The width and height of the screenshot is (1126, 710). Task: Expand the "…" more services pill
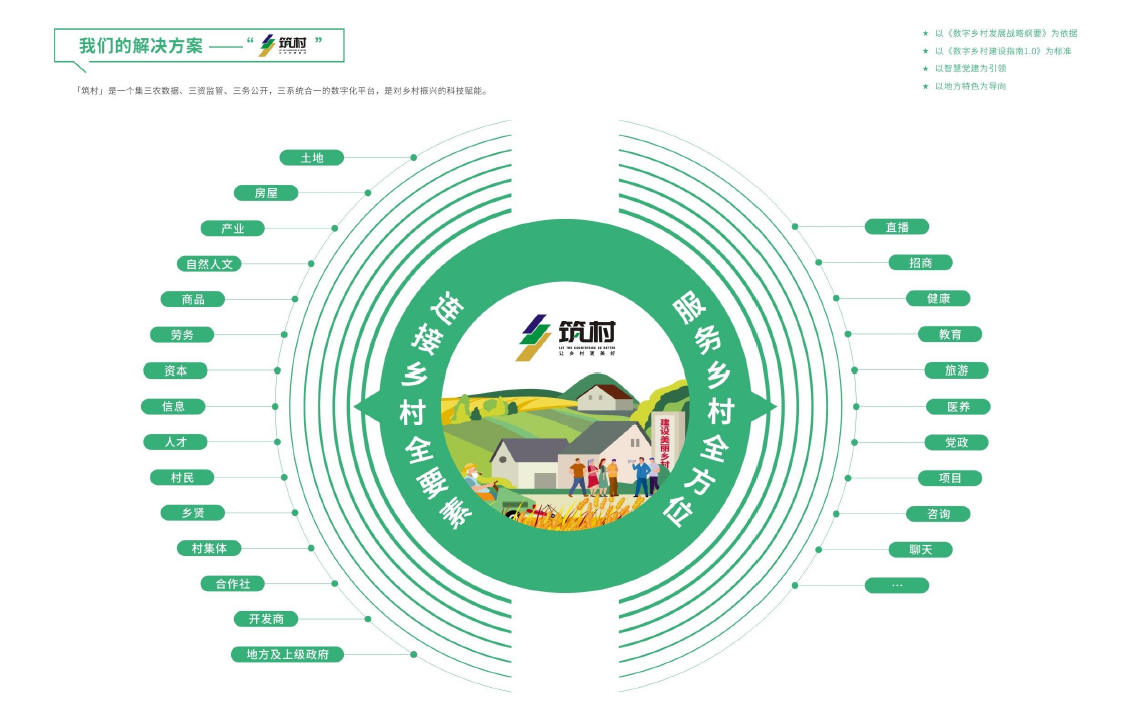(x=896, y=585)
